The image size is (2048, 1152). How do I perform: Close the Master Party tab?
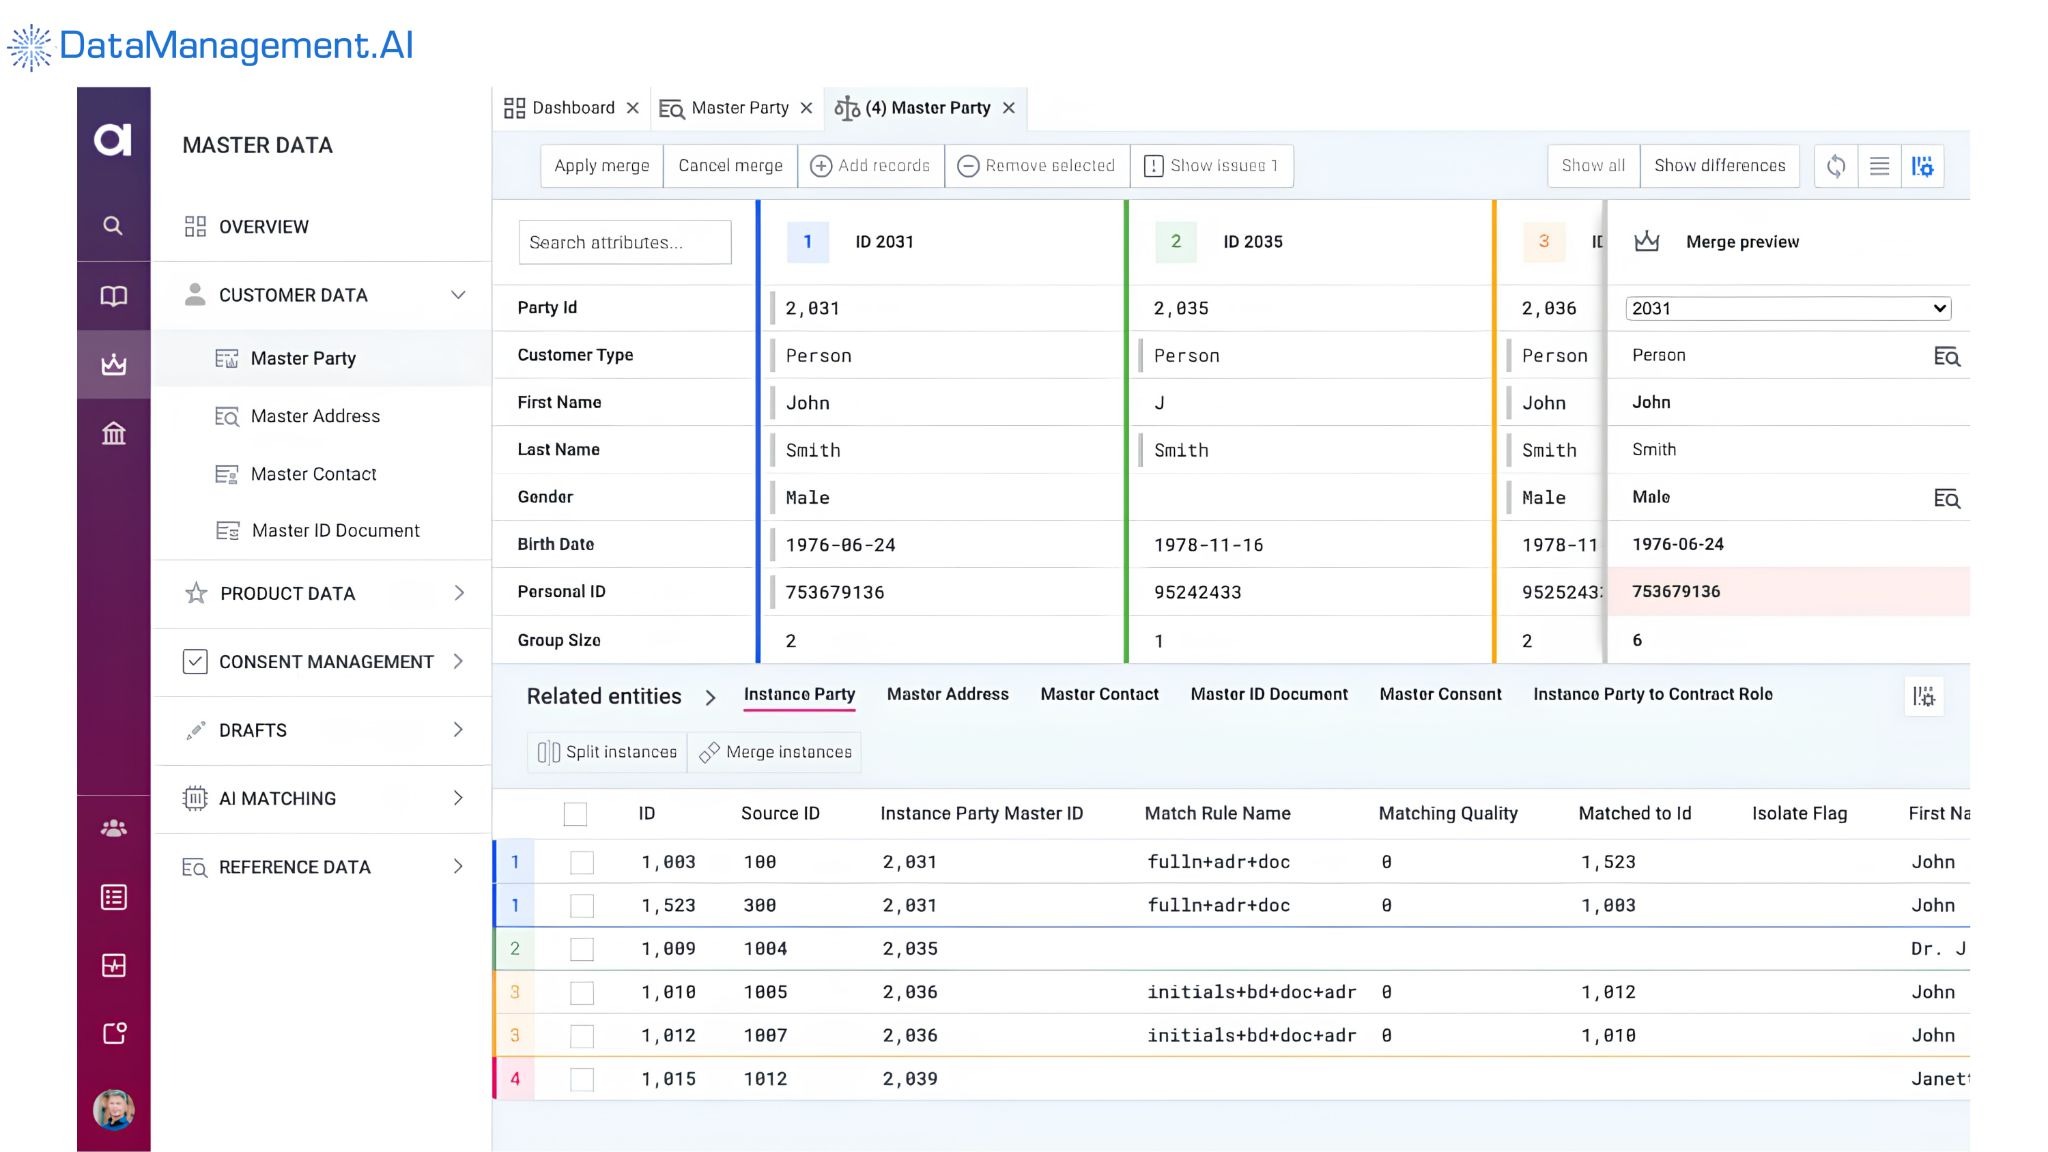coord(806,108)
